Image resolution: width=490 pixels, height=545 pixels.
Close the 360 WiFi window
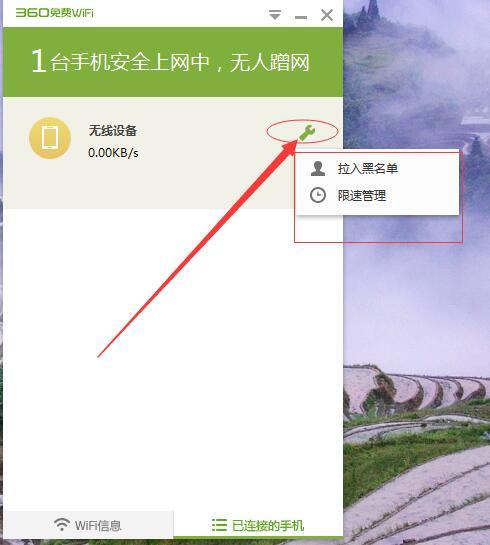click(327, 15)
